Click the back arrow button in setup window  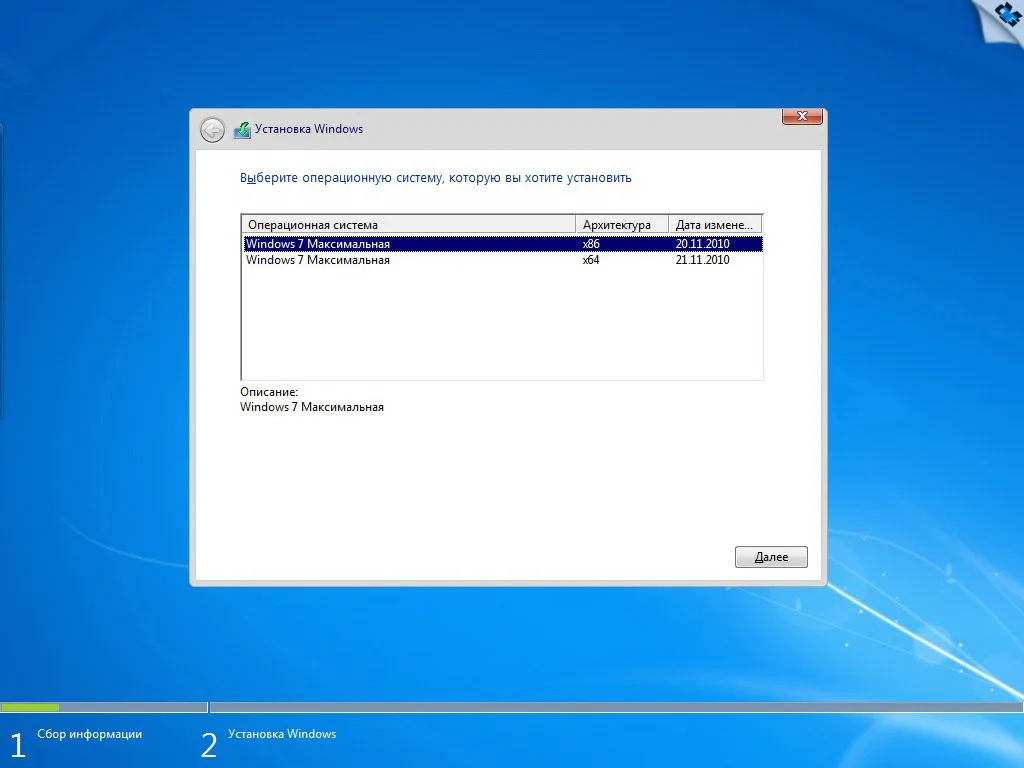pos(212,130)
